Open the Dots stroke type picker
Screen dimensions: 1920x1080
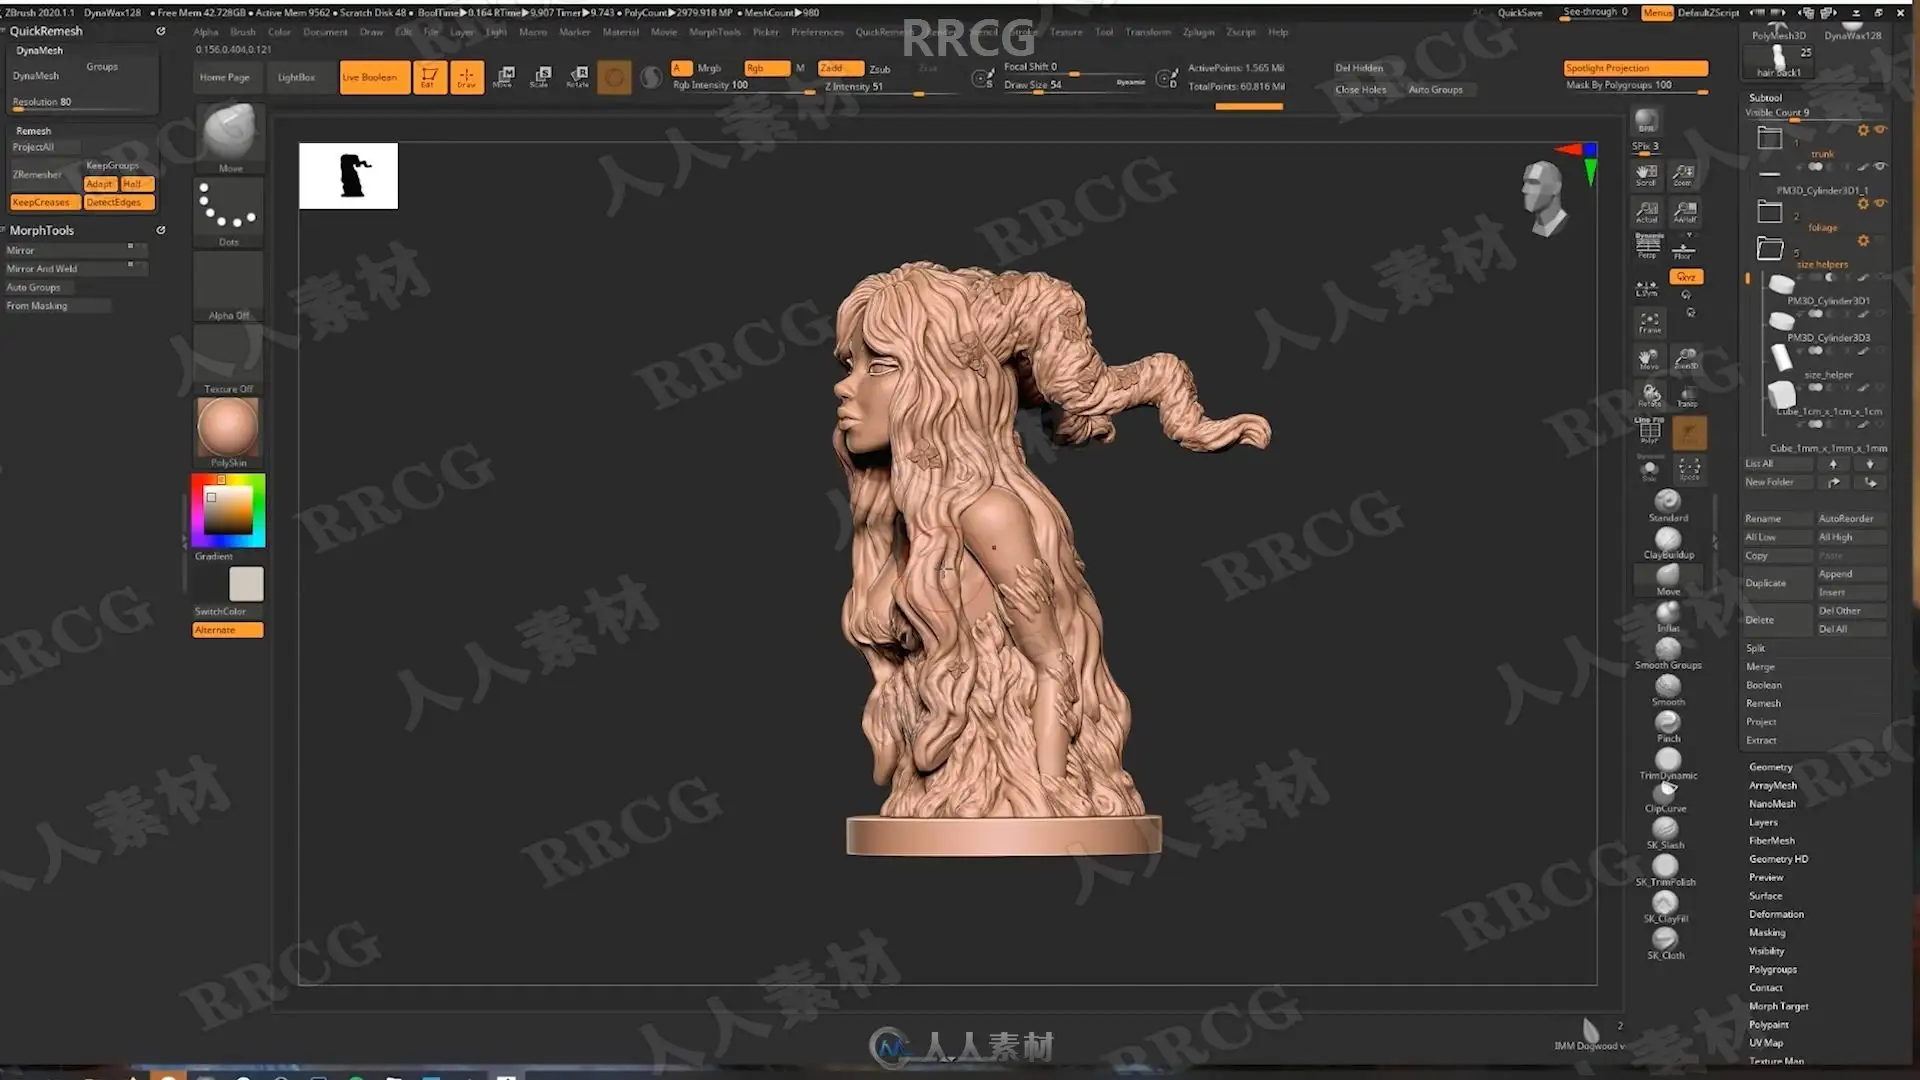pos(228,212)
